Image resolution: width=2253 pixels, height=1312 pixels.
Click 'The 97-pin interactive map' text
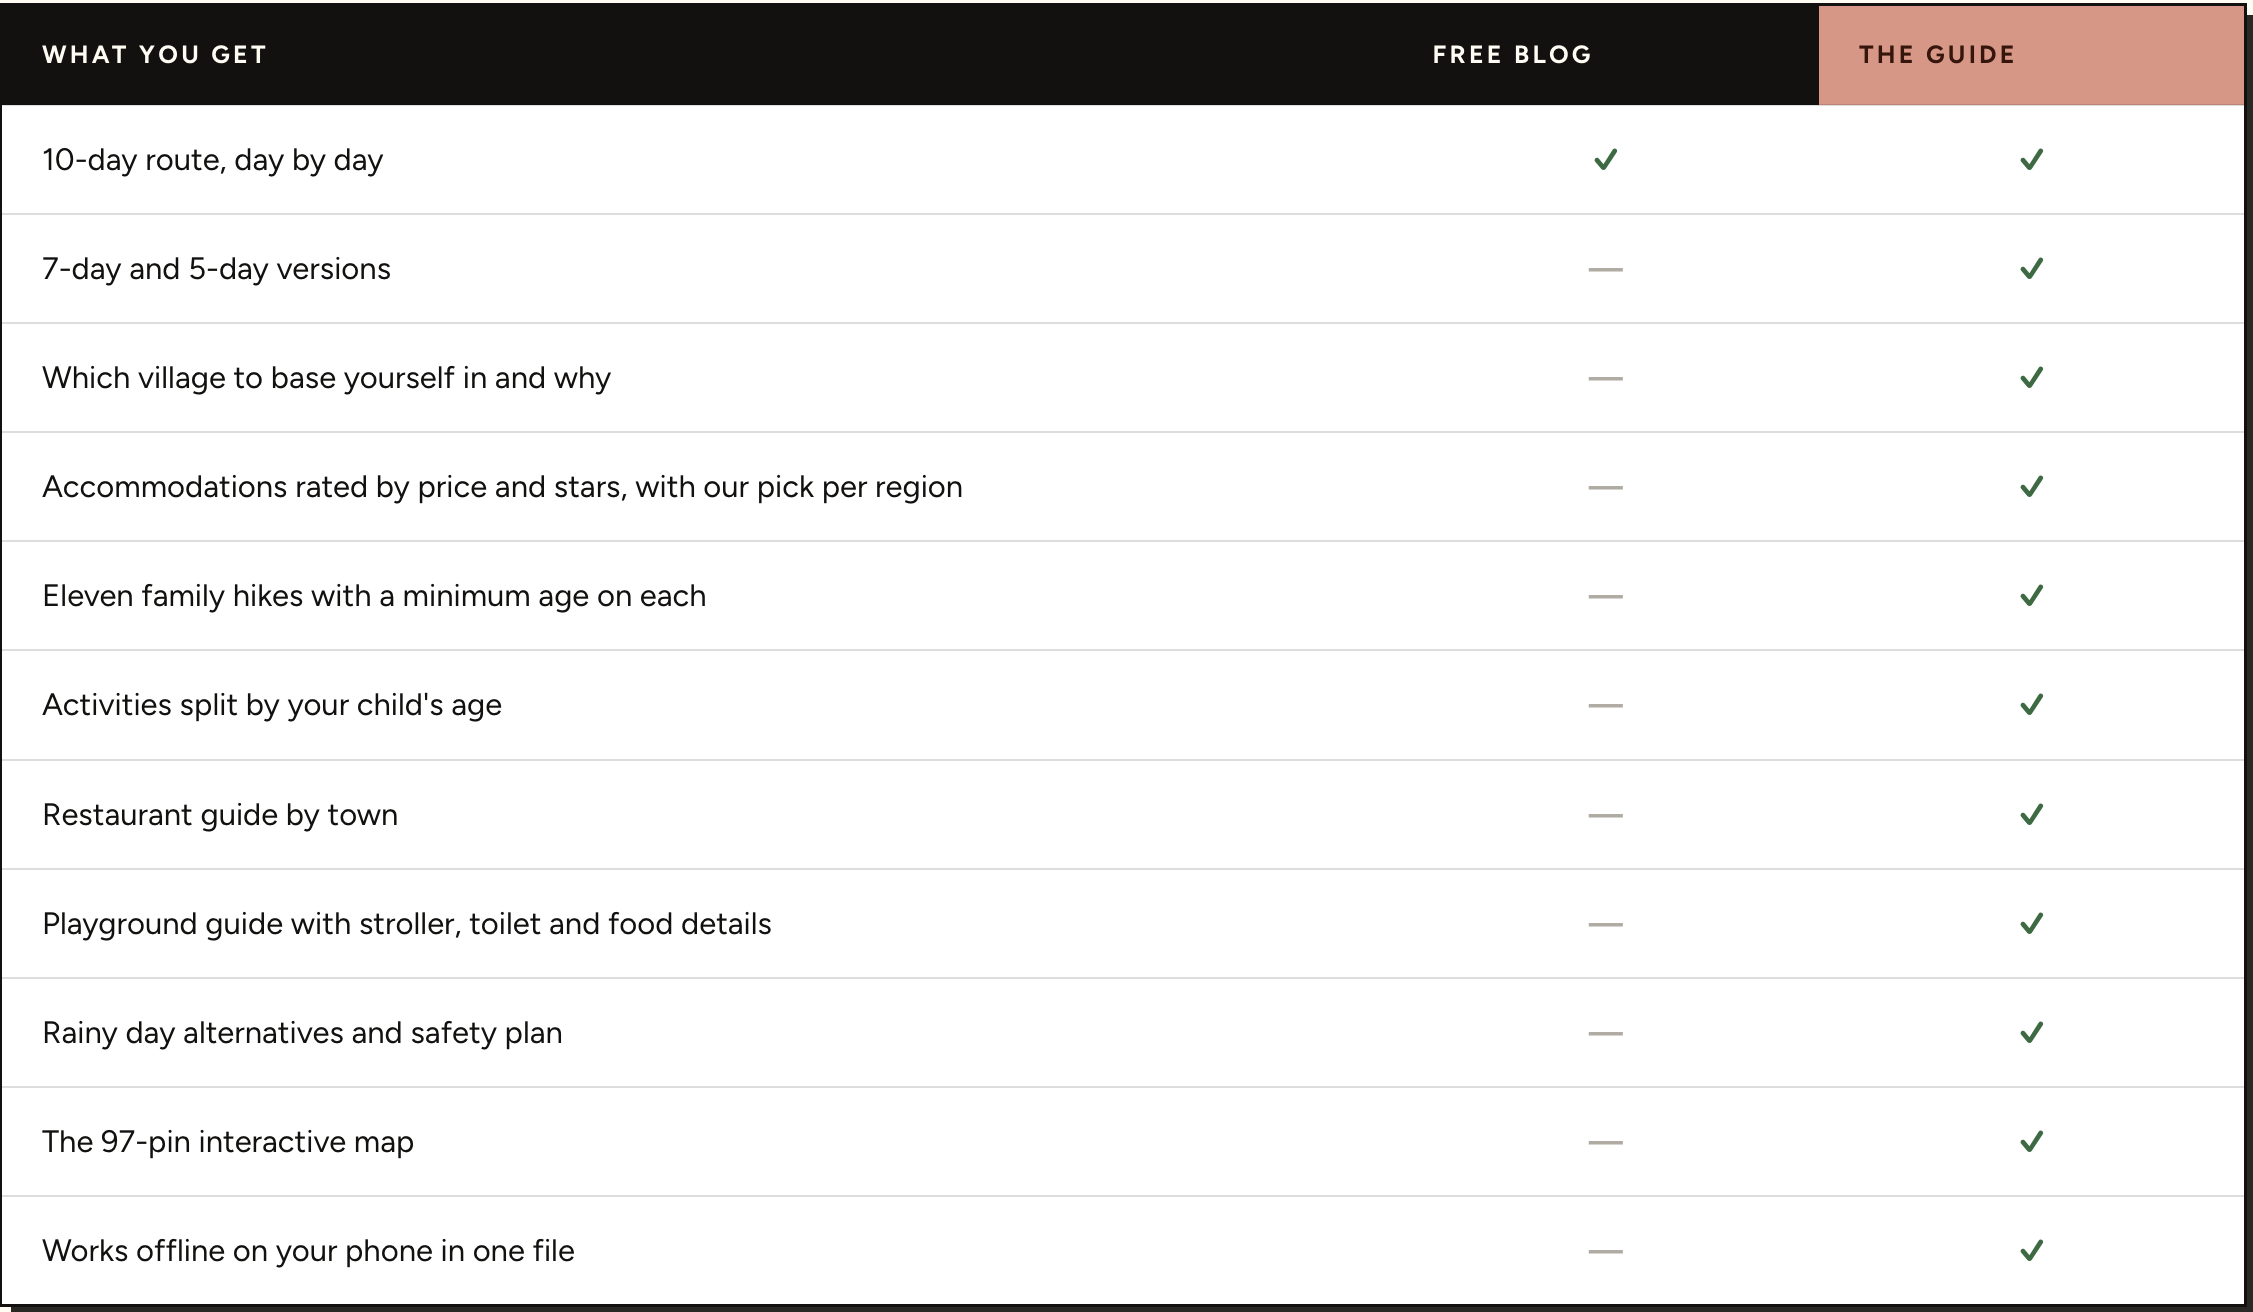point(228,1142)
